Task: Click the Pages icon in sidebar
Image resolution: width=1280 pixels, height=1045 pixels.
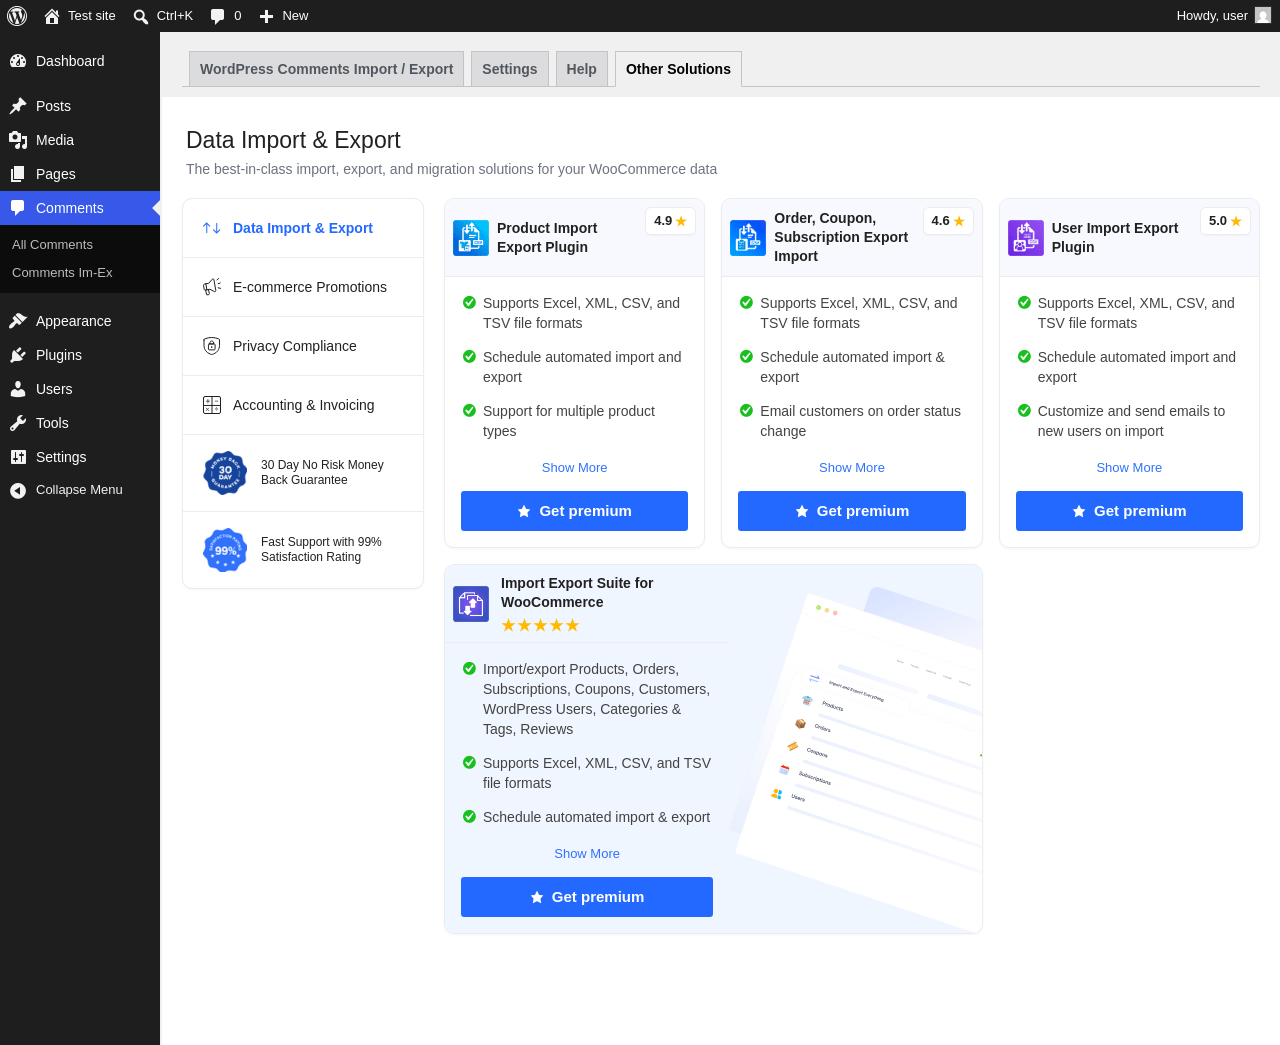Action: [x=18, y=174]
